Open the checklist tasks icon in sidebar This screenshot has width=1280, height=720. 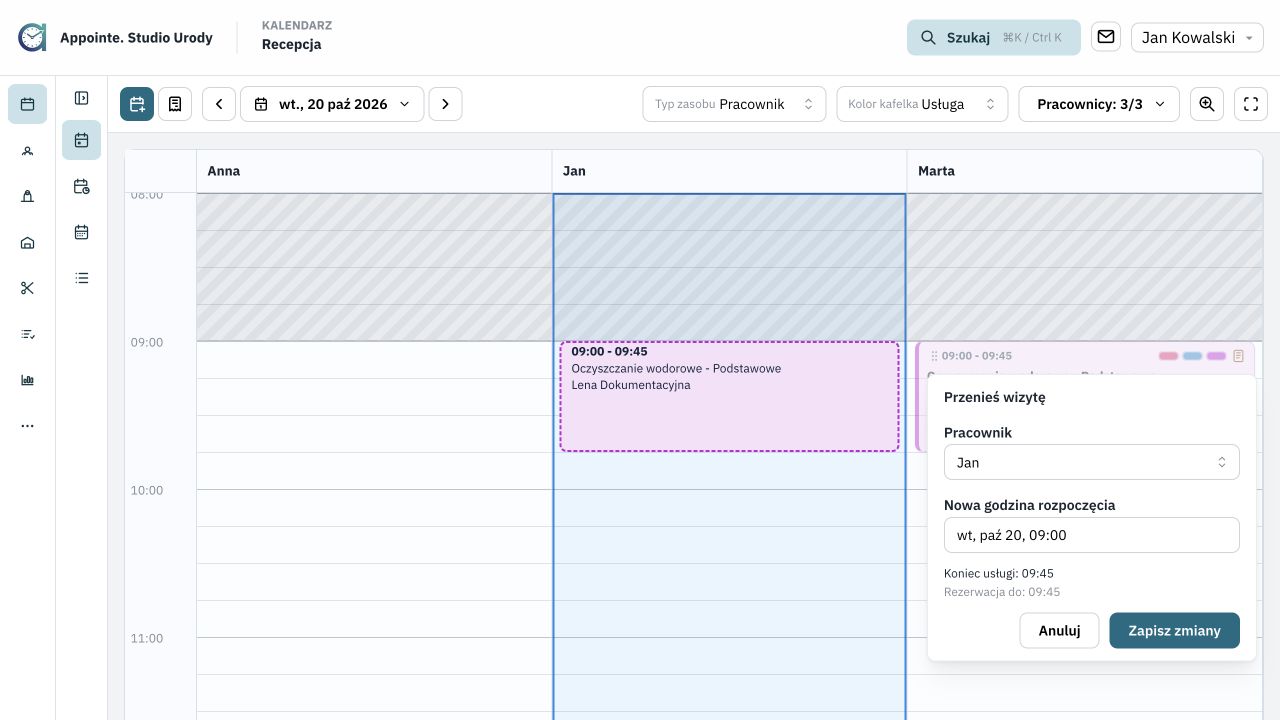[x=27, y=334]
